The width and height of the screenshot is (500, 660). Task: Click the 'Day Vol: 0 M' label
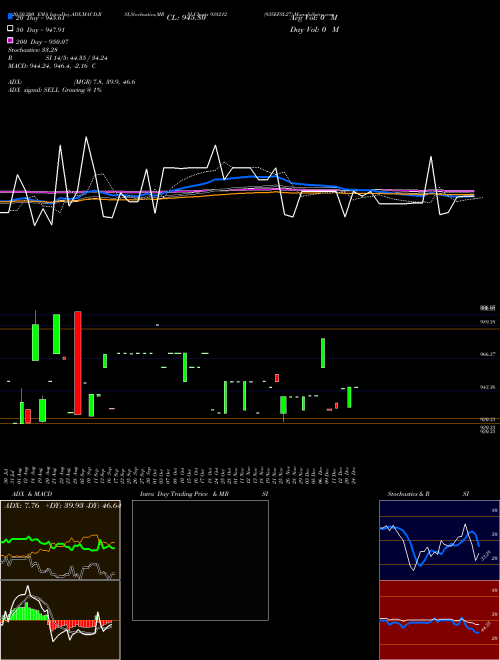pos(314,30)
